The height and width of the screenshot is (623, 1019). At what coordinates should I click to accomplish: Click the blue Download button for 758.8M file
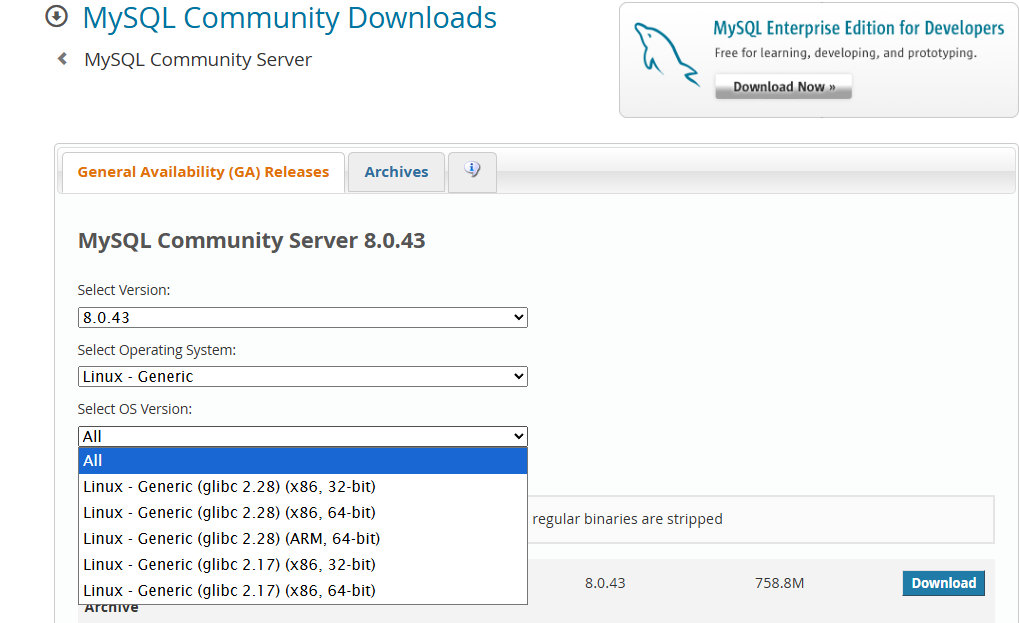pyautogui.click(x=944, y=583)
